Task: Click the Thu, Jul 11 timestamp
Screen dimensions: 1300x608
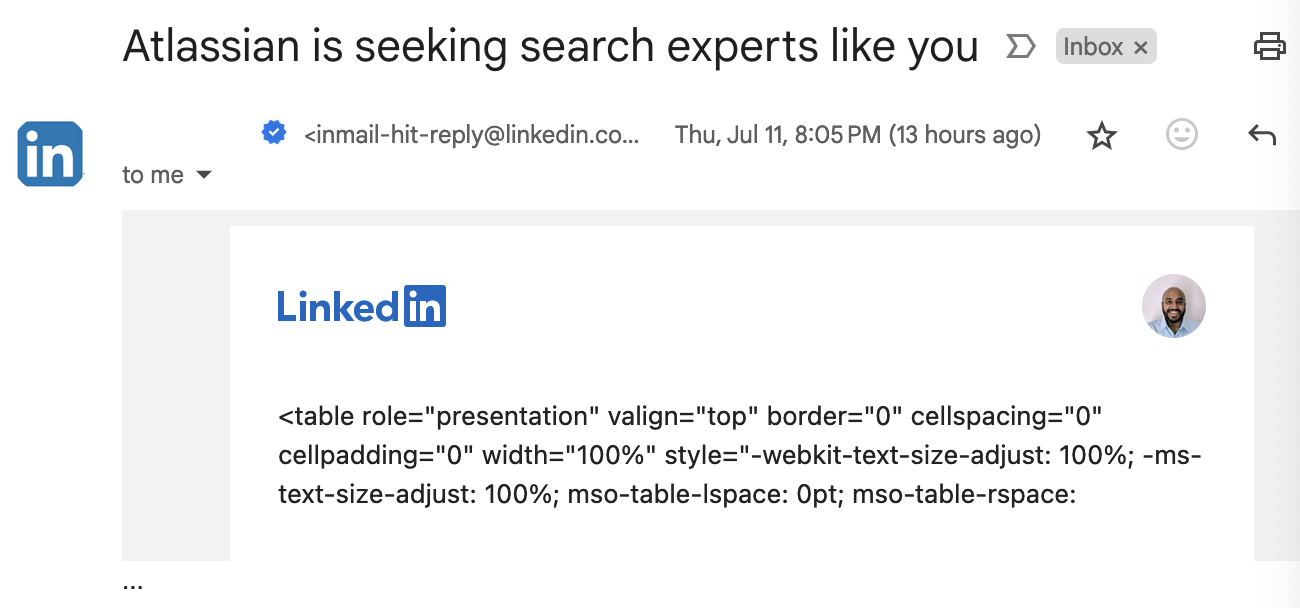Action: click(x=857, y=134)
